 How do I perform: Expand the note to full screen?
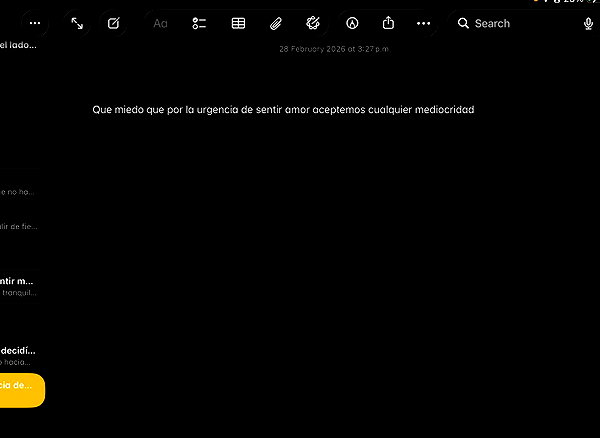coord(77,23)
